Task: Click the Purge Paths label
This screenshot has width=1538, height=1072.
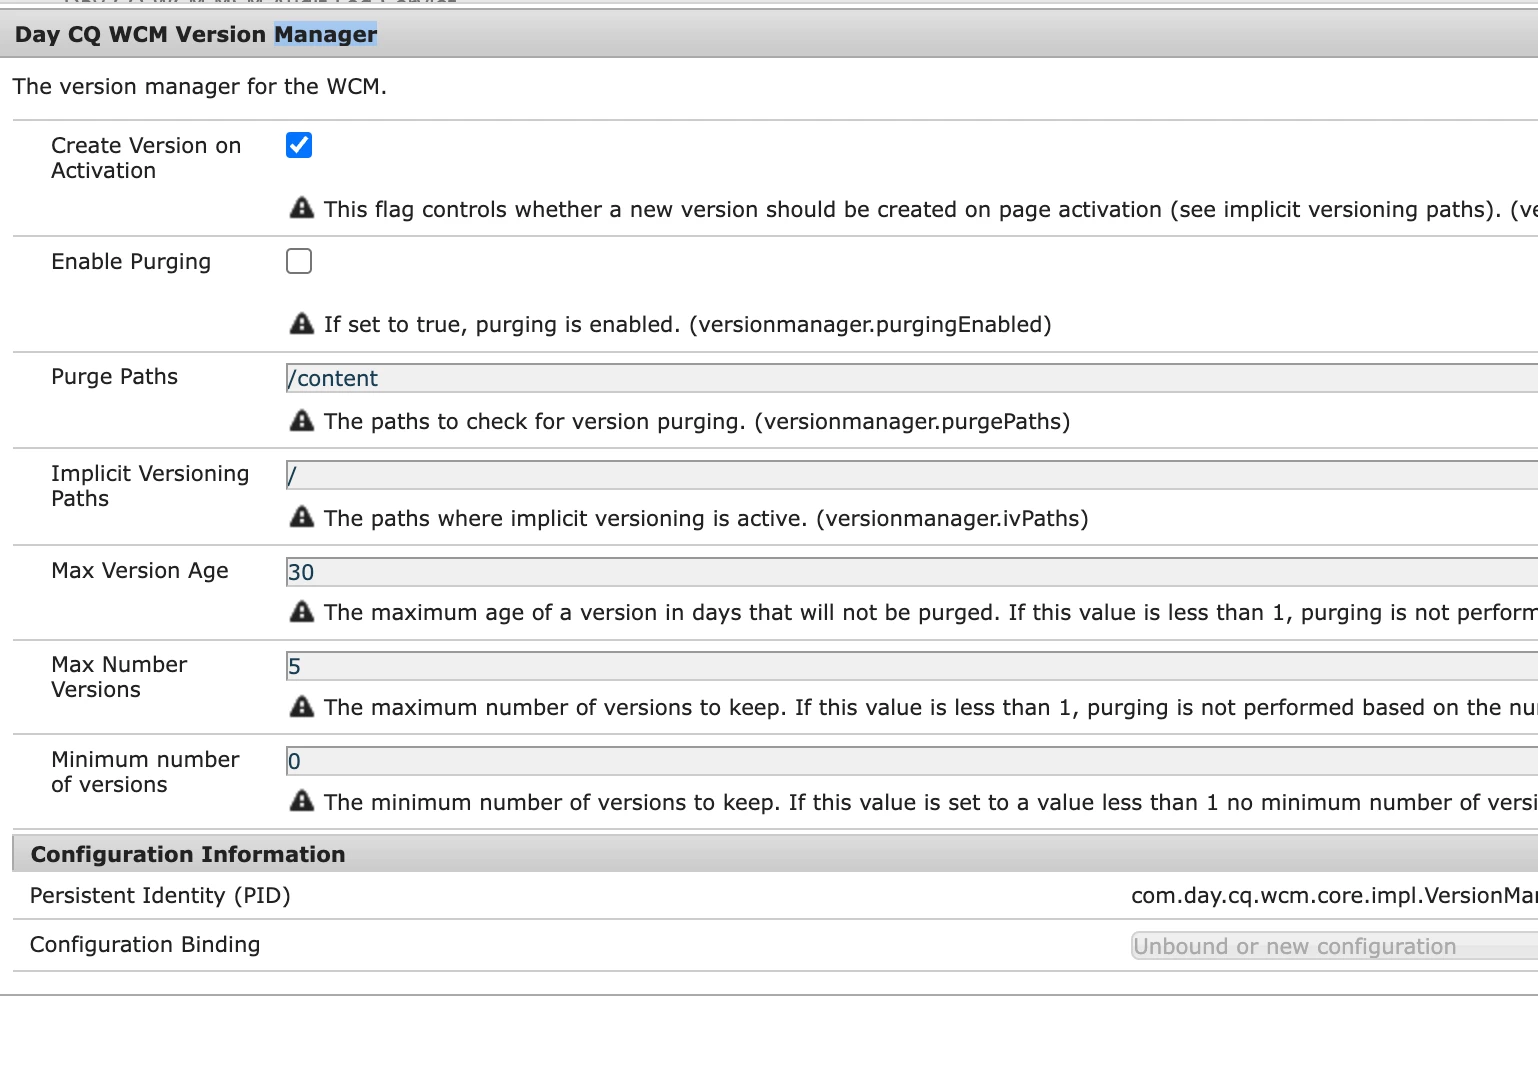Action: click(114, 376)
